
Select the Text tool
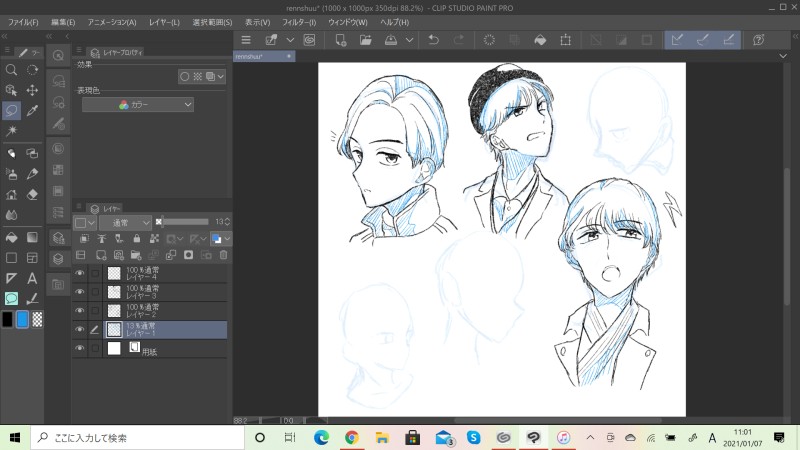32,278
